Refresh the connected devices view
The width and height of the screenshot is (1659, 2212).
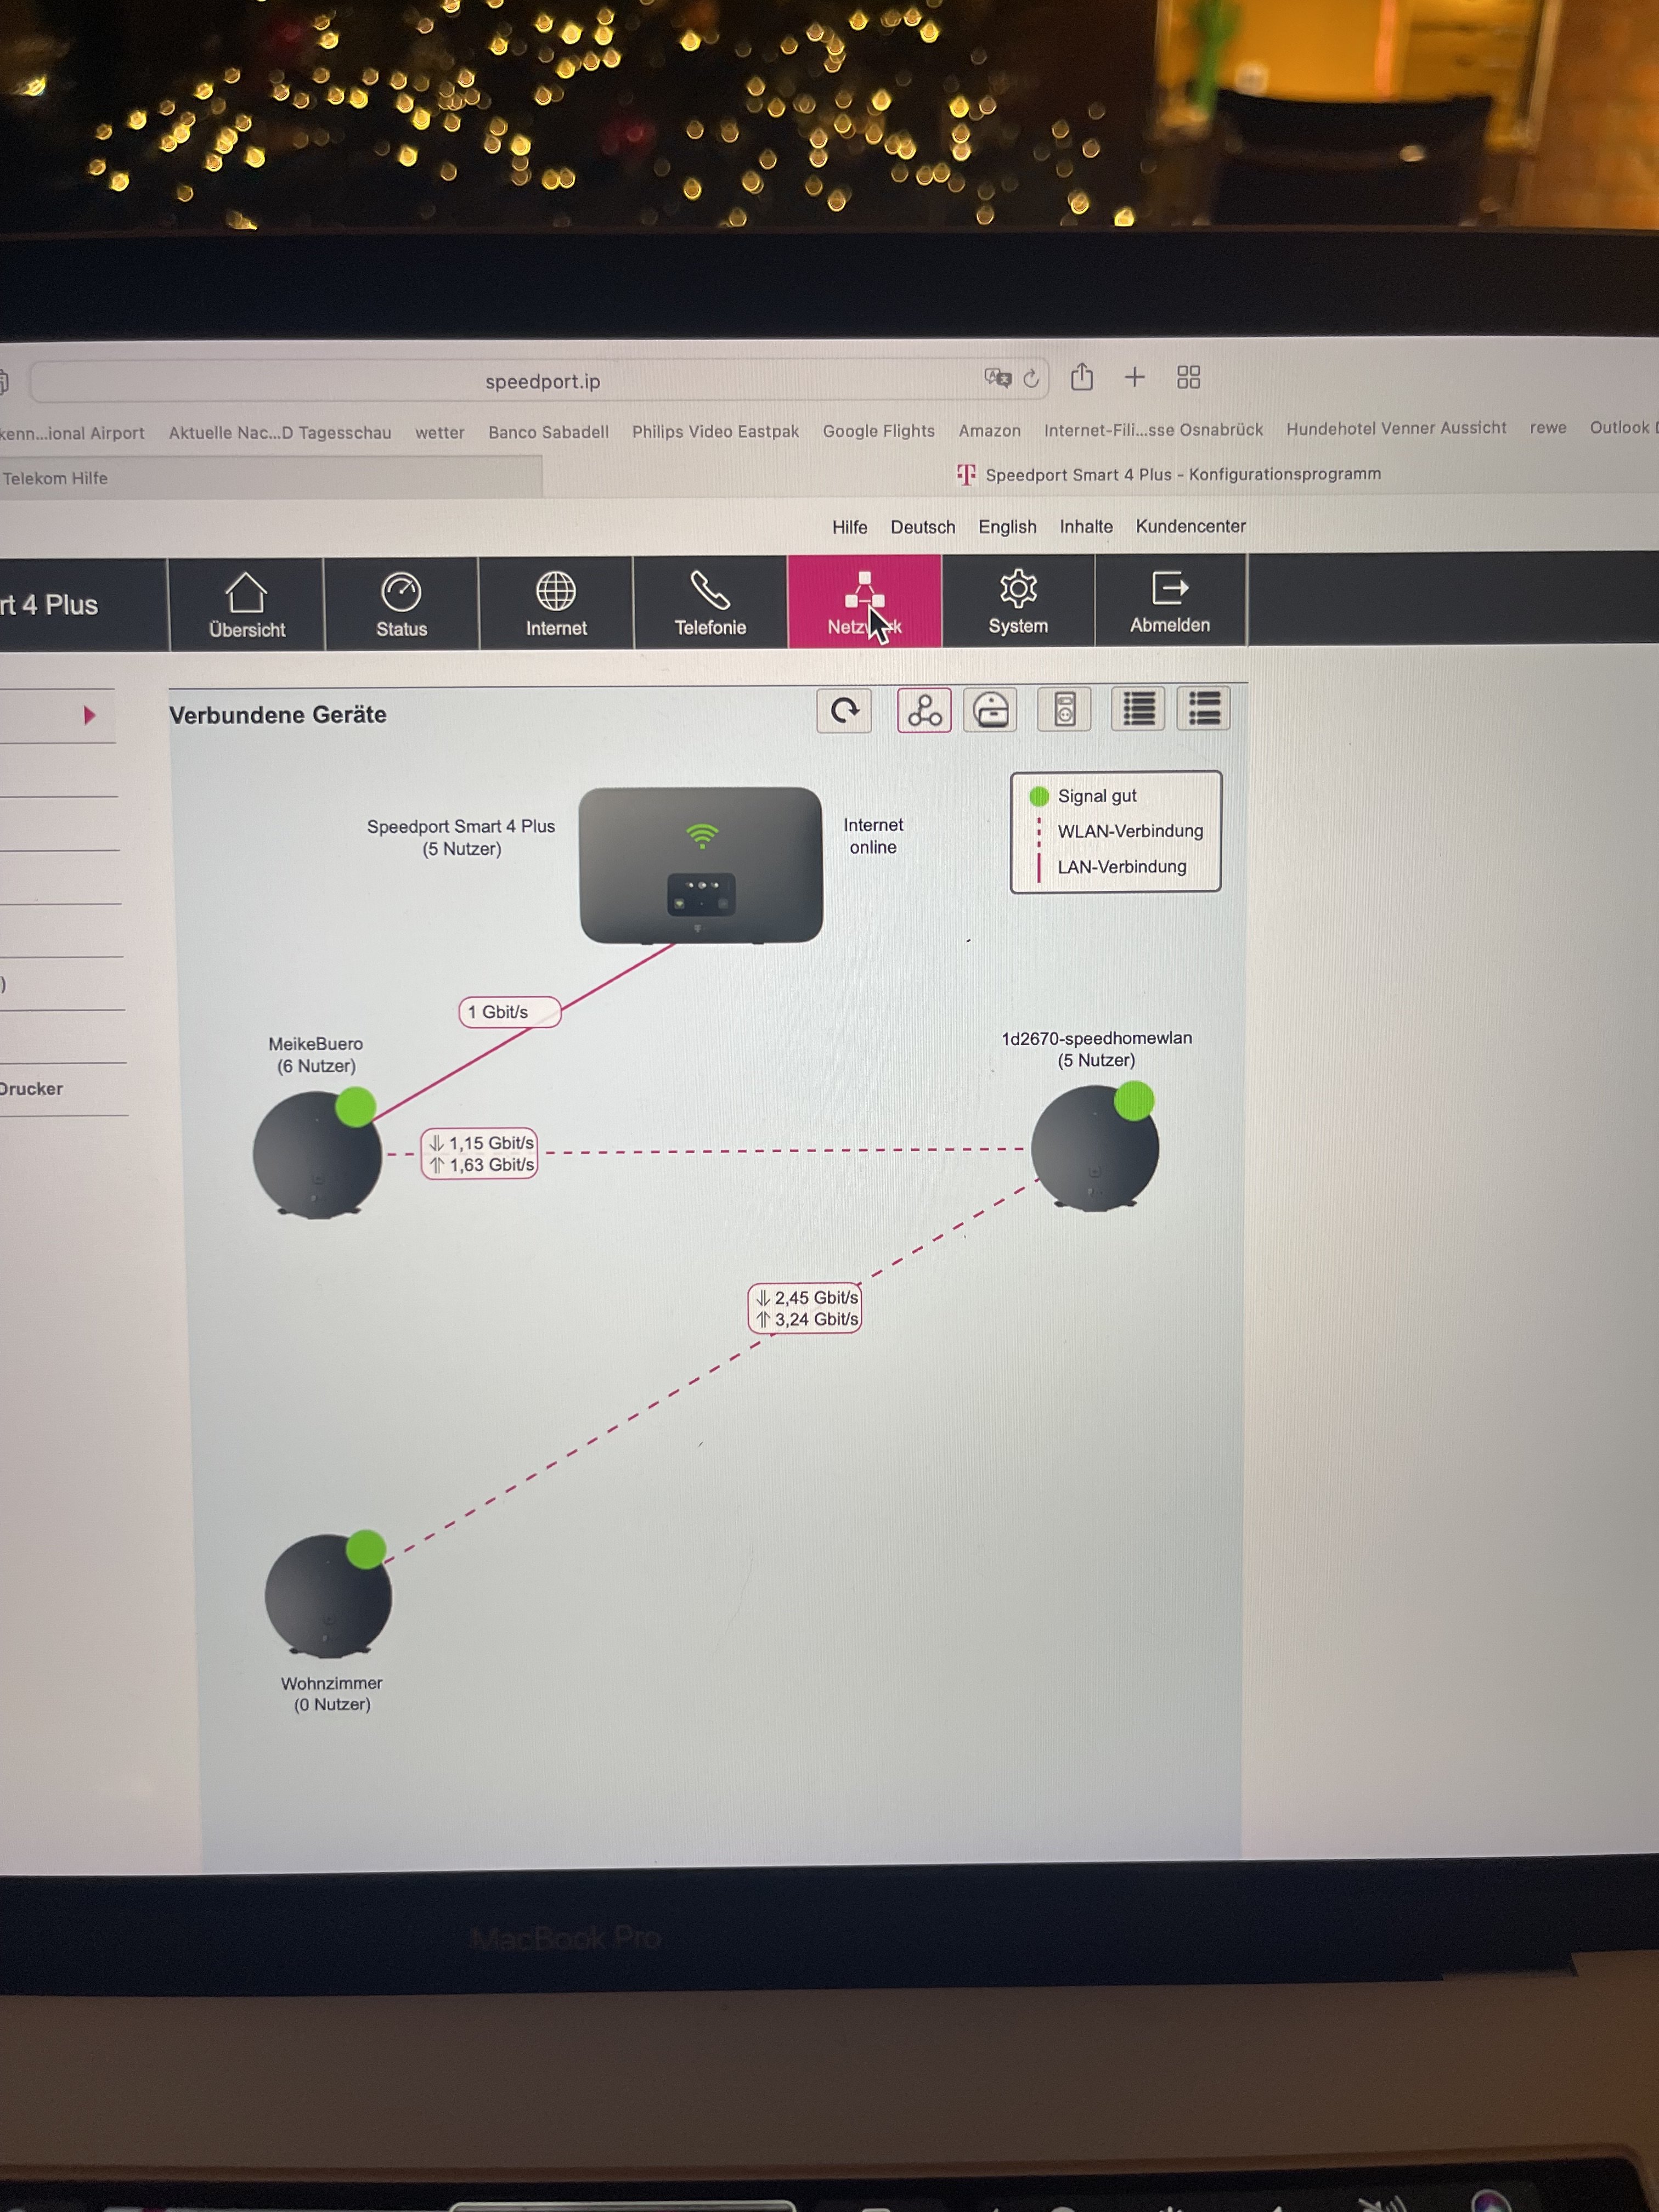tap(844, 711)
